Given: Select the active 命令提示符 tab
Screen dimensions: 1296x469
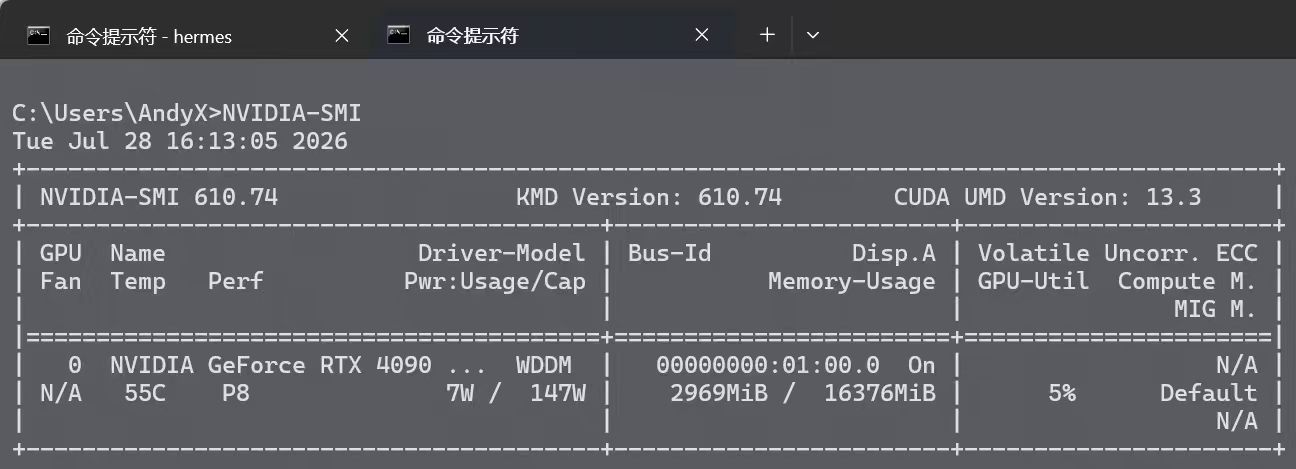Looking at the screenshot, I should coord(550,36).
